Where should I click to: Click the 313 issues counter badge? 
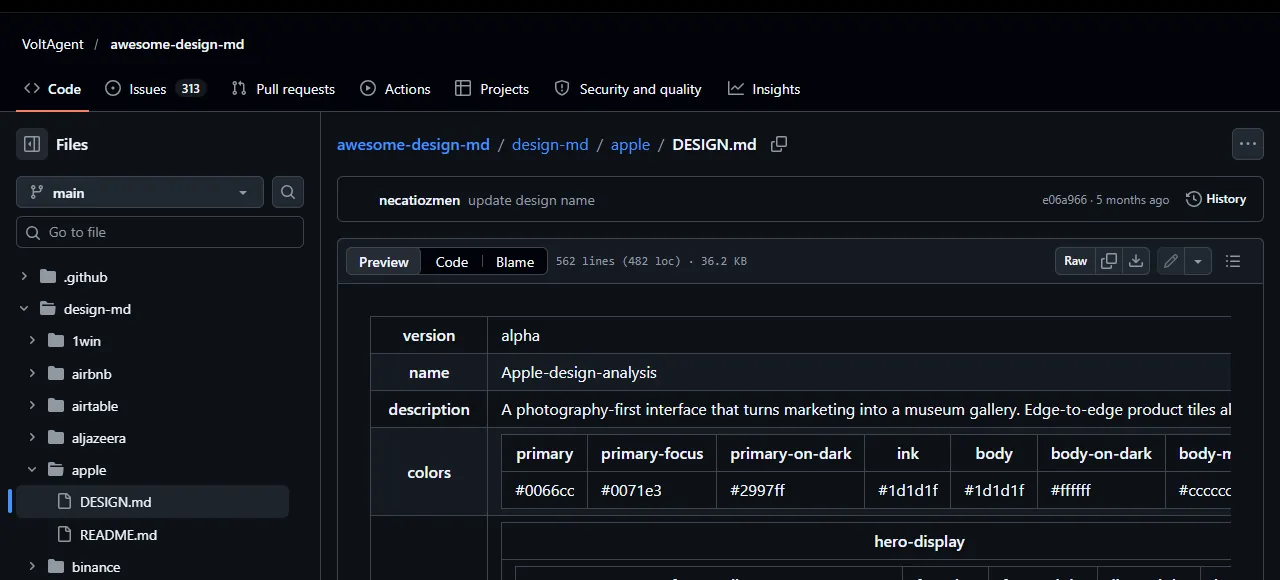(x=190, y=89)
